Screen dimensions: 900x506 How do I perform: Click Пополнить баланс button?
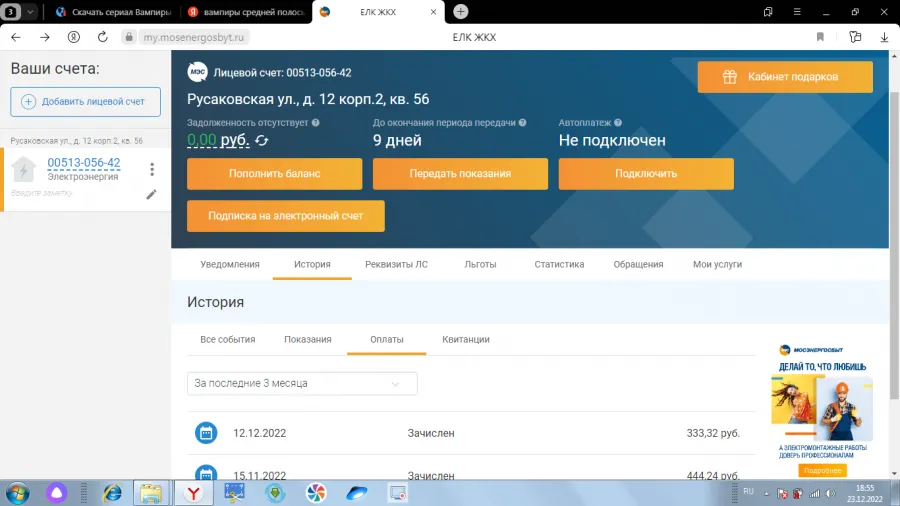point(274,173)
